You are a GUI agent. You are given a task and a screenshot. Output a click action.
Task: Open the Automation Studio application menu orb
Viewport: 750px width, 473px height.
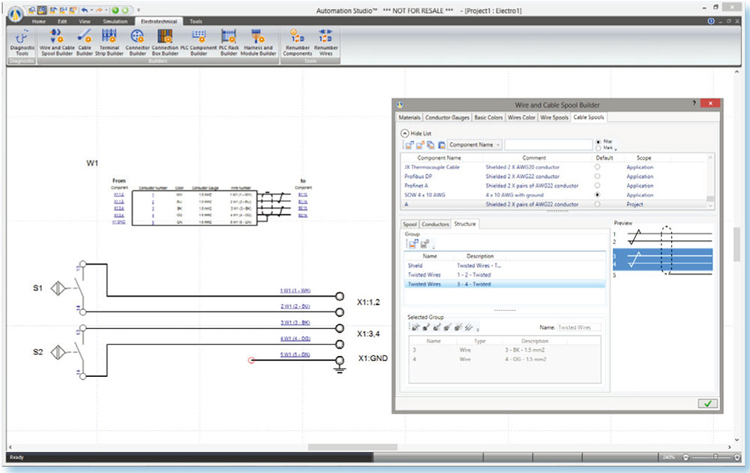(17, 14)
